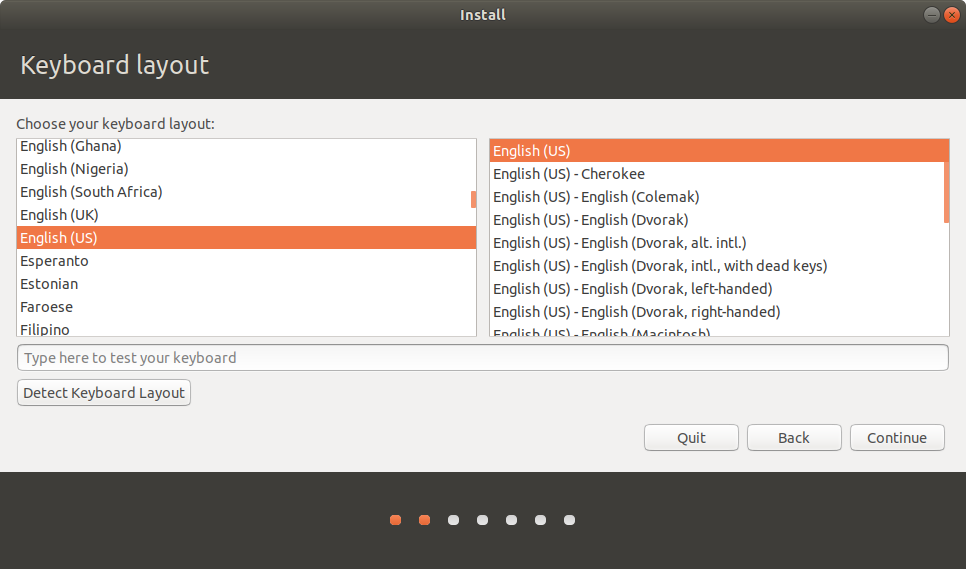Choose English (South Africa) layout
The width and height of the screenshot is (966, 569).
tap(246, 192)
